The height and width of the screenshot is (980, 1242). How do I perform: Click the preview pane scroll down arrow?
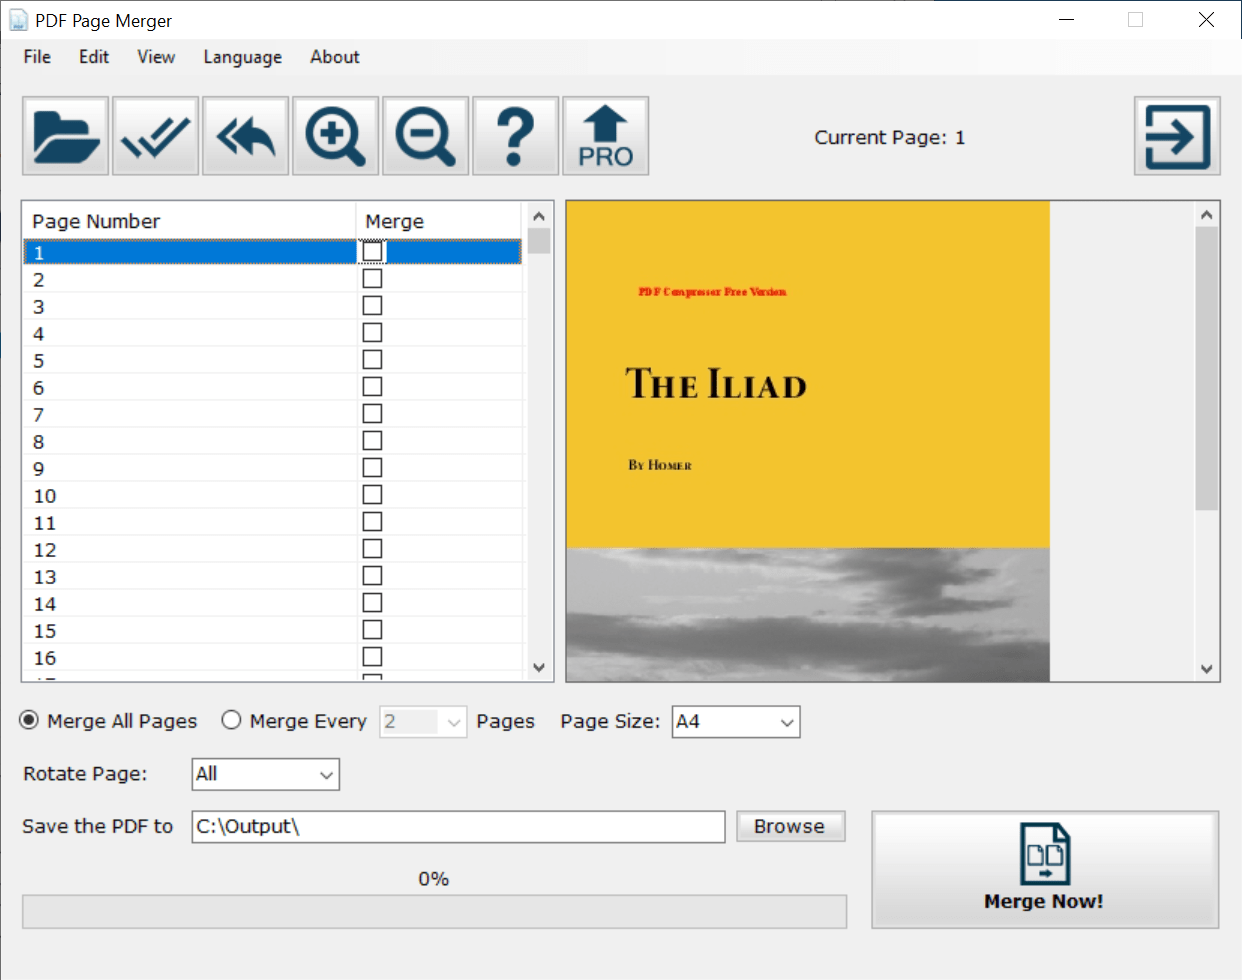click(x=1207, y=669)
